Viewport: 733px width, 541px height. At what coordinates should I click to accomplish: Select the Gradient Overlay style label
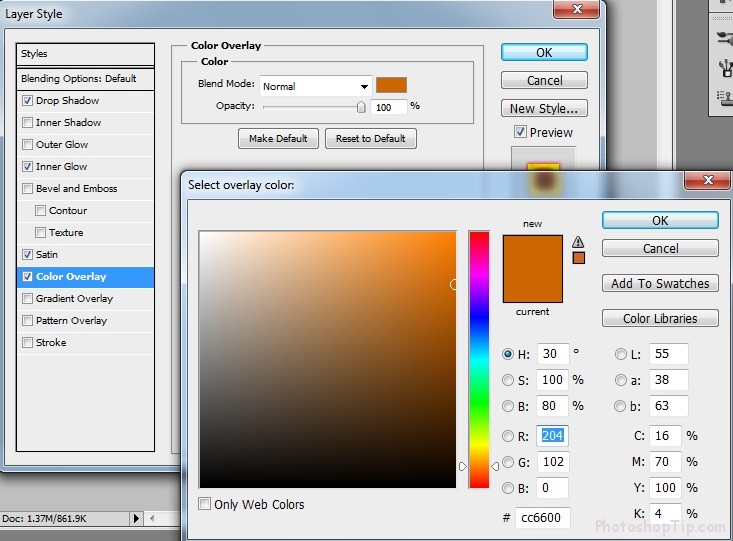pyautogui.click(x=74, y=298)
